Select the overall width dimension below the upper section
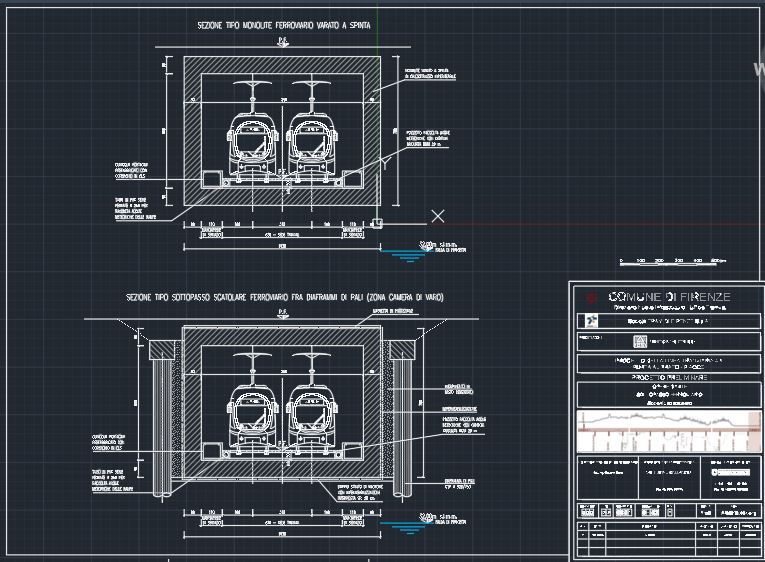Screen dimensions: 765x562 (282, 247)
